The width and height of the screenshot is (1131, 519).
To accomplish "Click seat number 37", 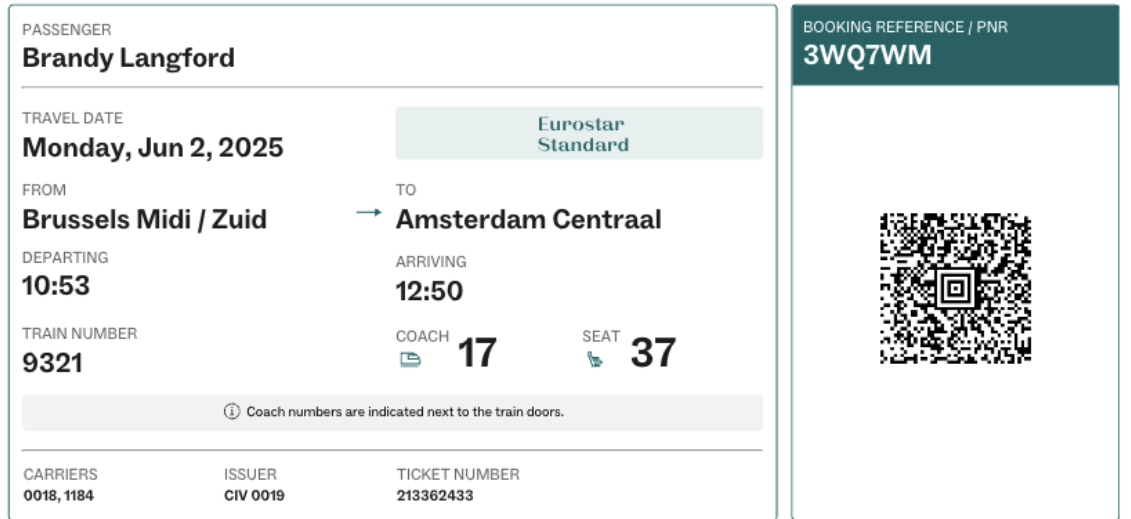I will (652, 353).
